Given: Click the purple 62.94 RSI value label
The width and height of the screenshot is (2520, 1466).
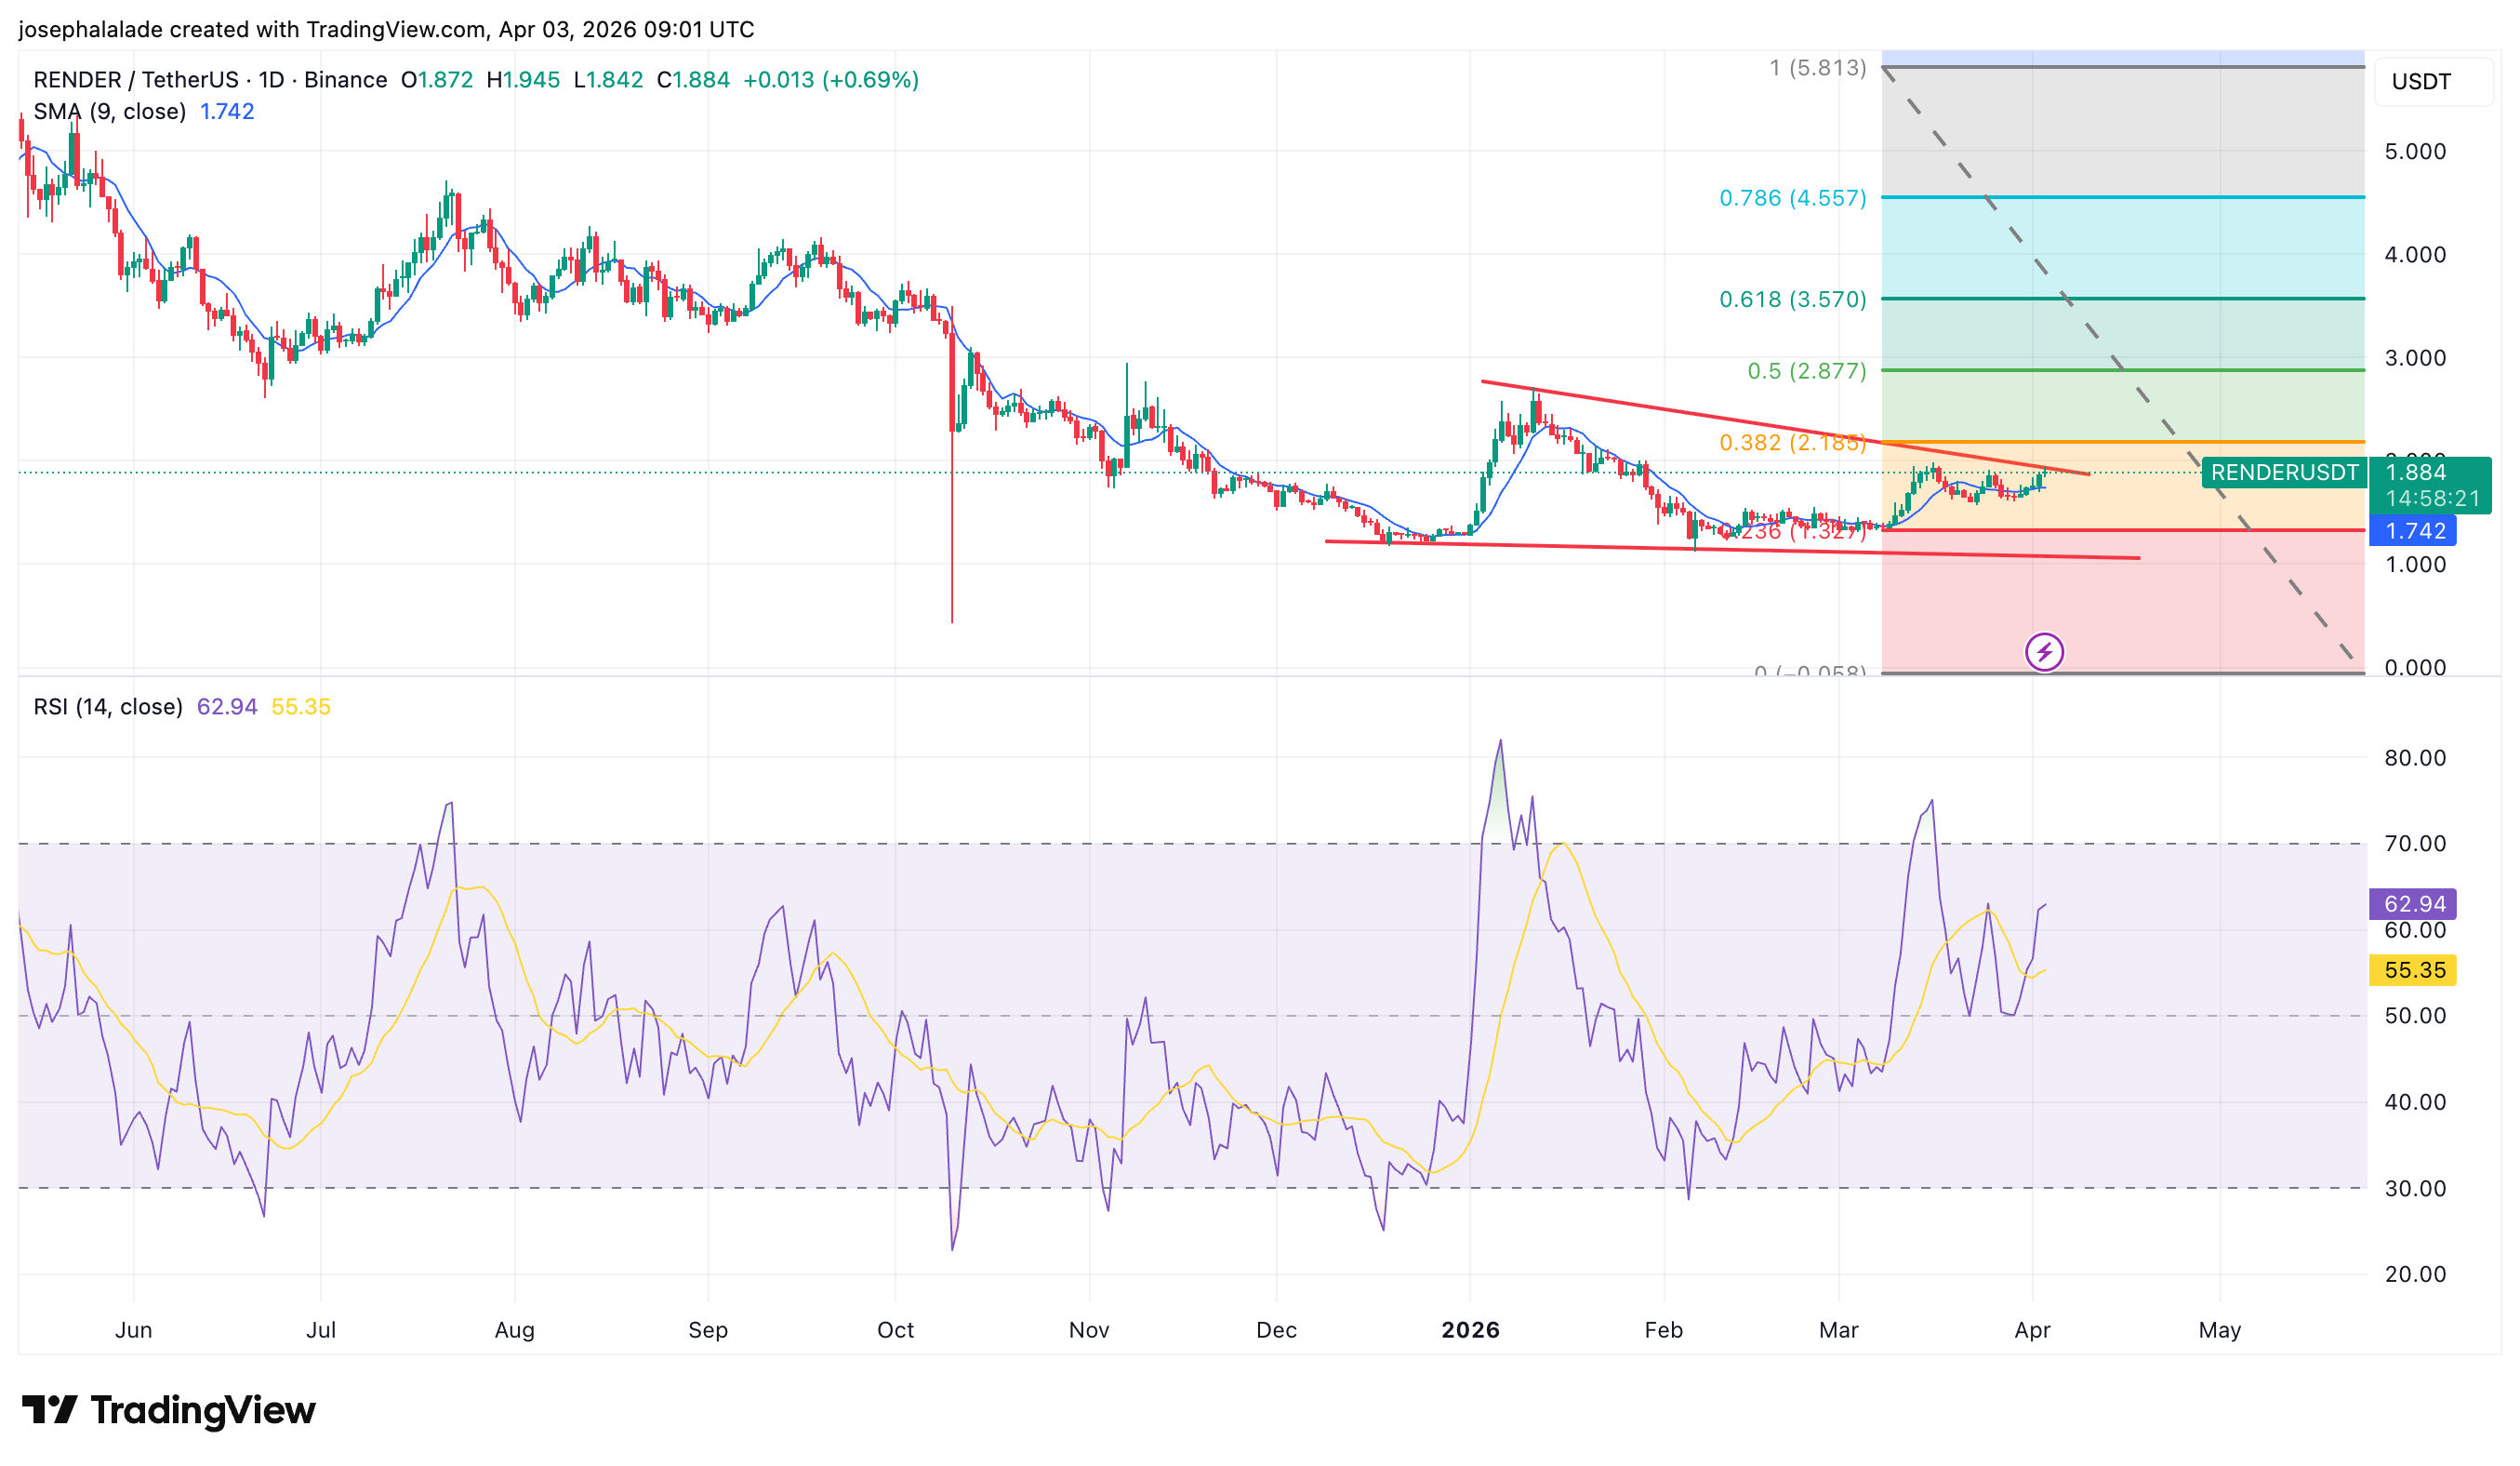Looking at the screenshot, I should (x=2413, y=904).
